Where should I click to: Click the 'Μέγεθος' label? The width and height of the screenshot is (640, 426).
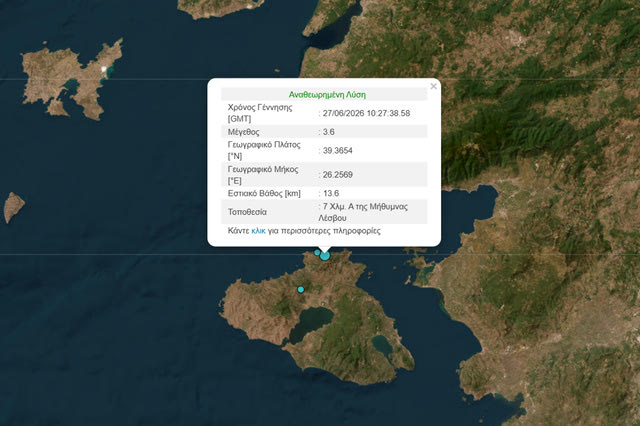(x=243, y=132)
